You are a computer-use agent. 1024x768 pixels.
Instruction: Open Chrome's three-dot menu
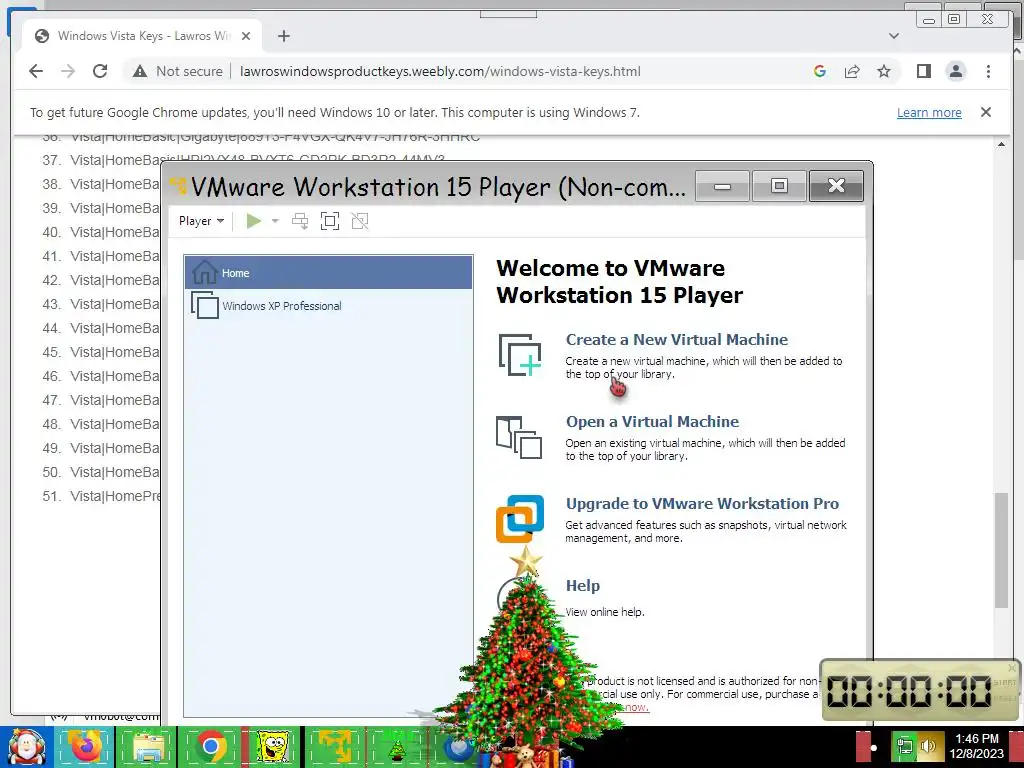coord(988,71)
